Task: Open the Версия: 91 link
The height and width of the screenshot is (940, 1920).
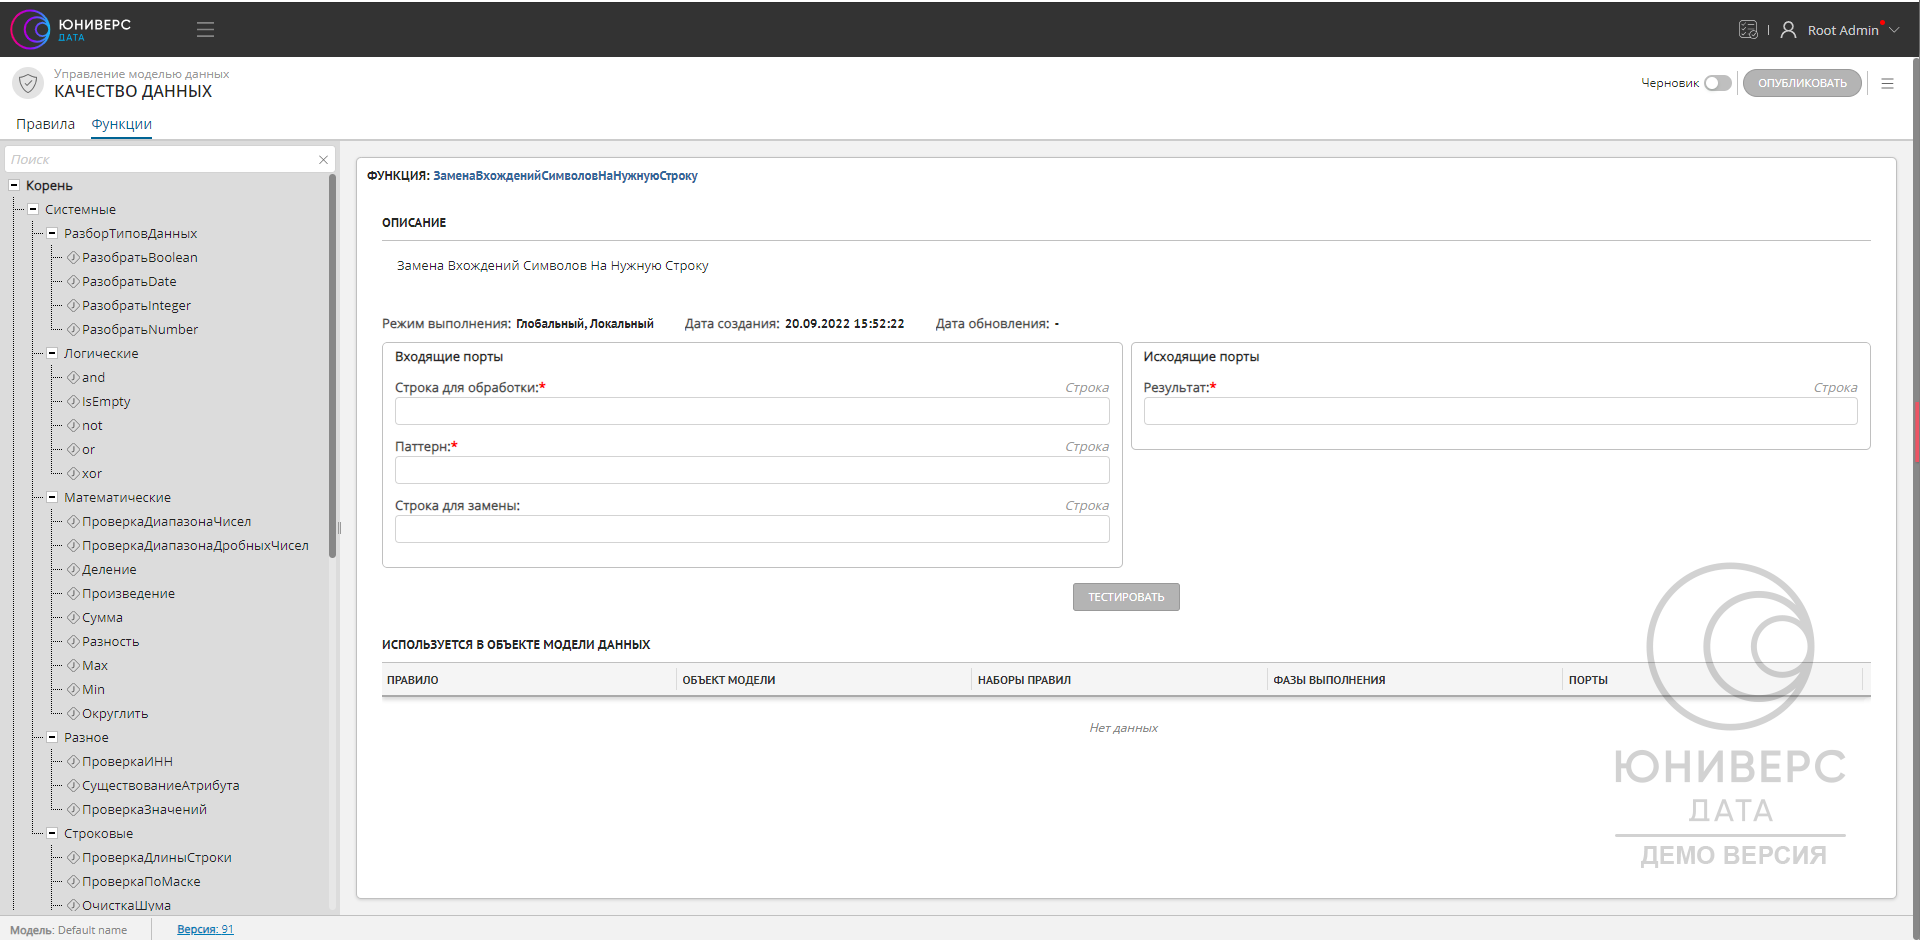Action: point(205,930)
